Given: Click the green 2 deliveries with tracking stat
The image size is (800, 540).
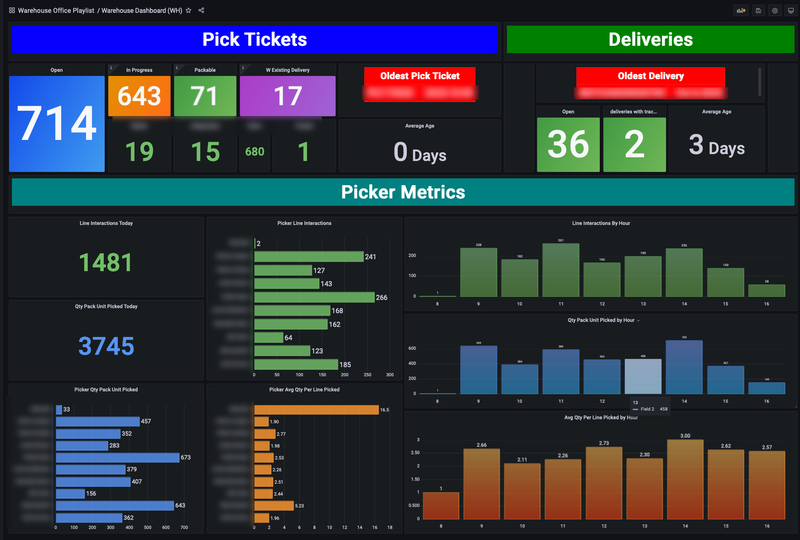Looking at the screenshot, I should coord(634,144).
